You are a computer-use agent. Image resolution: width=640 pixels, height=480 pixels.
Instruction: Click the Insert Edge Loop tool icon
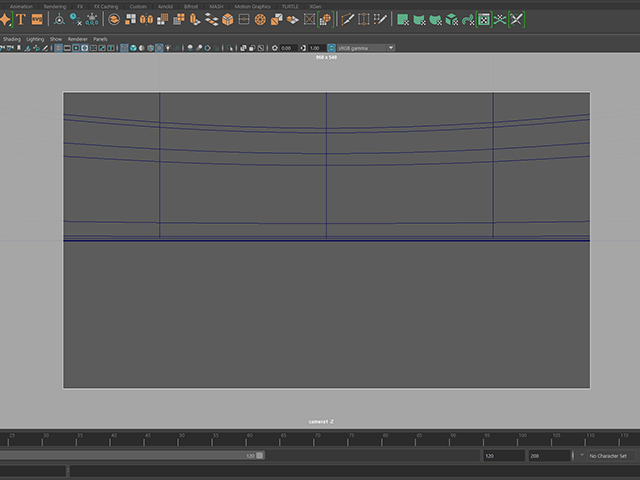[363, 19]
